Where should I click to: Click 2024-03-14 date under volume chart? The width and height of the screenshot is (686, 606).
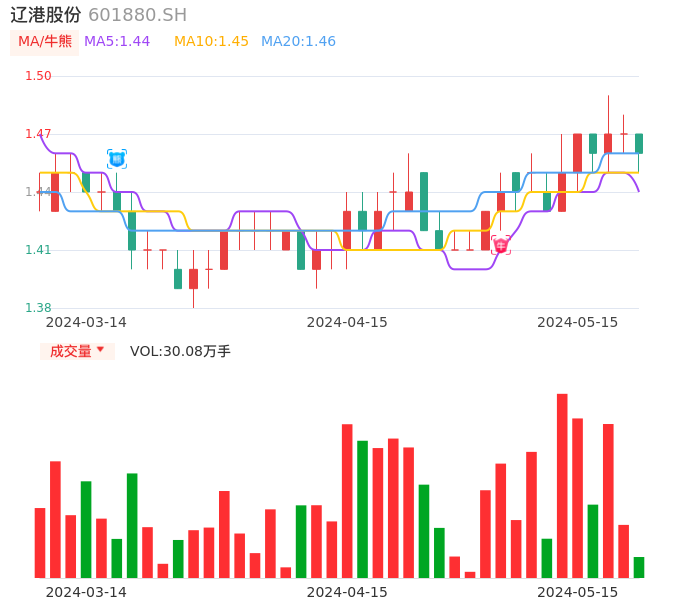[x=86, y=592]
